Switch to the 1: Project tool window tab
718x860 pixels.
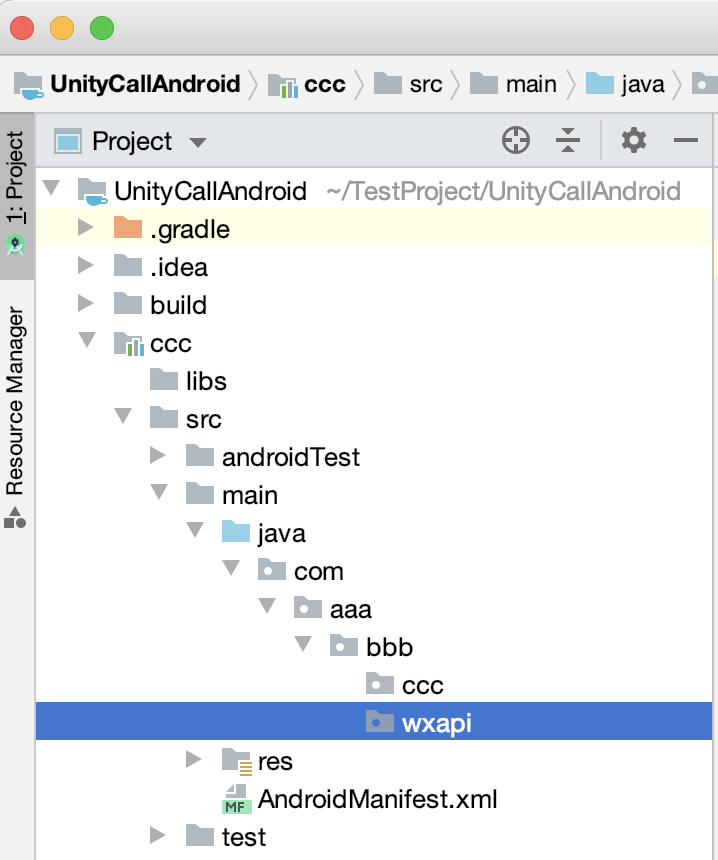click(16, 195)
